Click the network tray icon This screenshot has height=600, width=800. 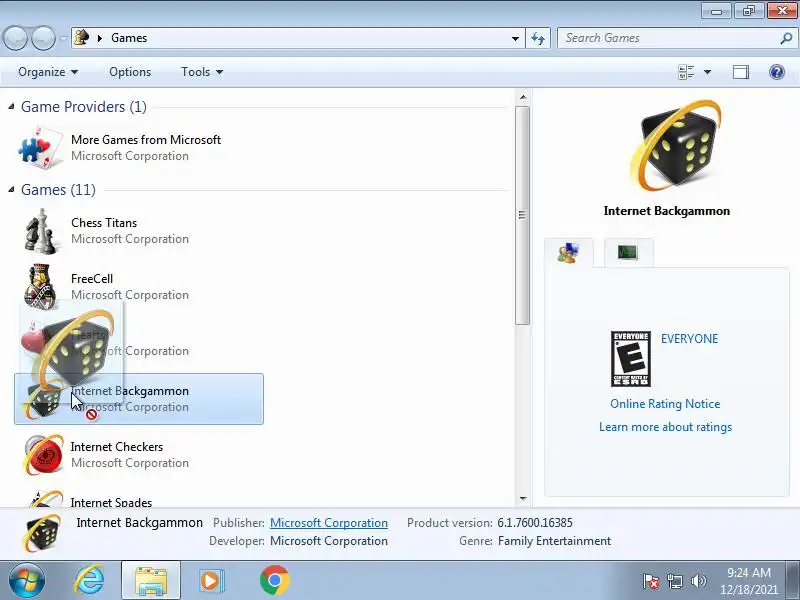point(674,581)
